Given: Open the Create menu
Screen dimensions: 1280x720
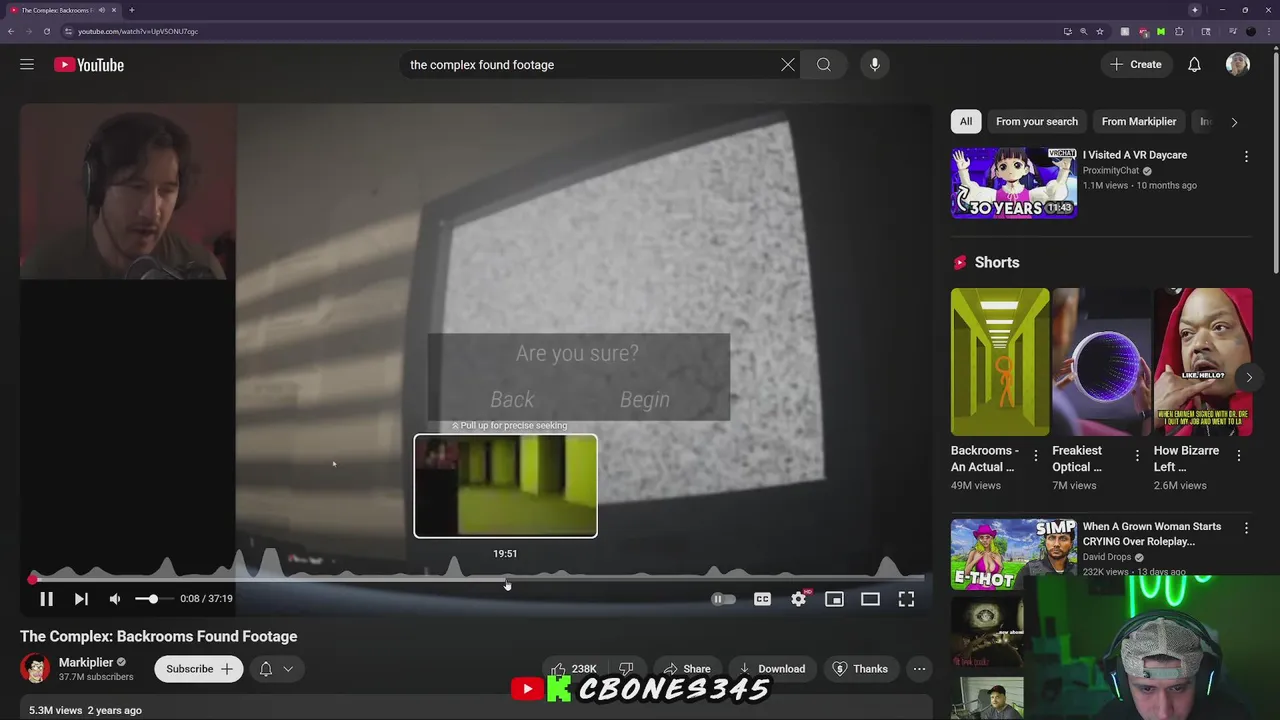Looking at the screenshot, I should point(1136,64).
